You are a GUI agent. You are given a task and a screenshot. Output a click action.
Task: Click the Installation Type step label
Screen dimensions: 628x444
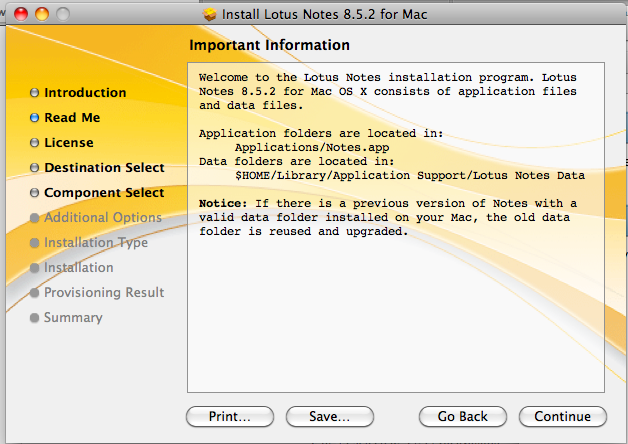pos(96,243)
